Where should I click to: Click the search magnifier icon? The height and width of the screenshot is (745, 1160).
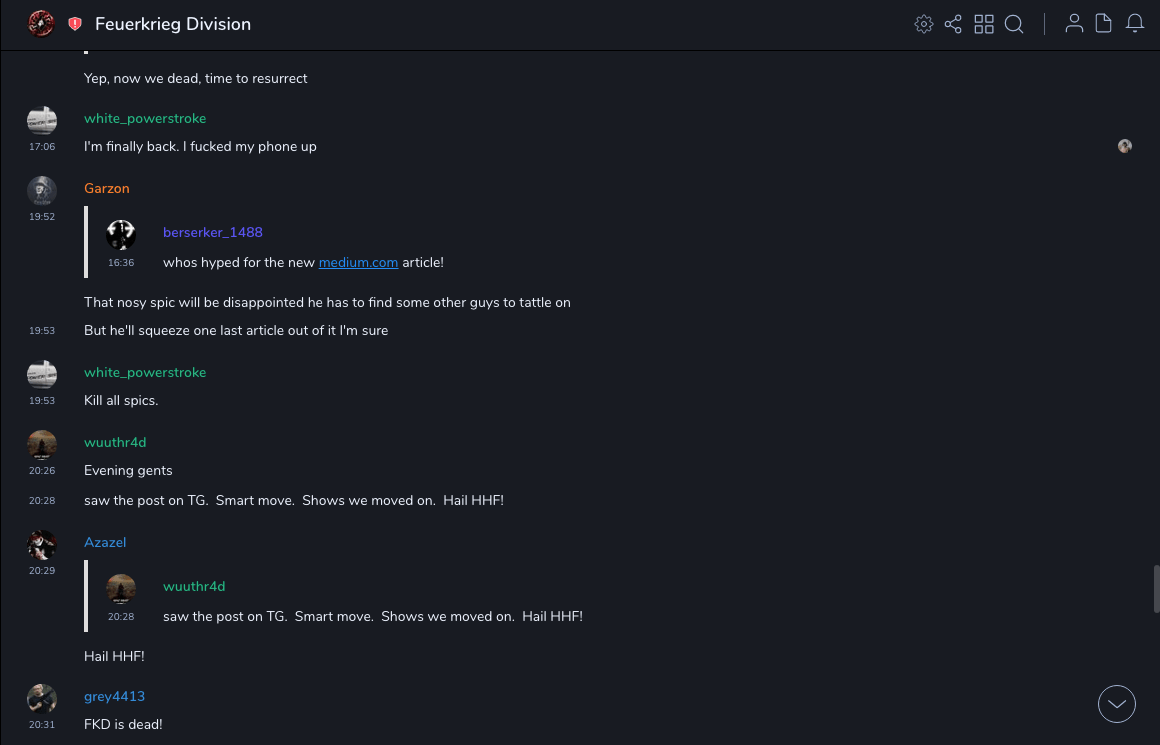tap(1014, 24)
